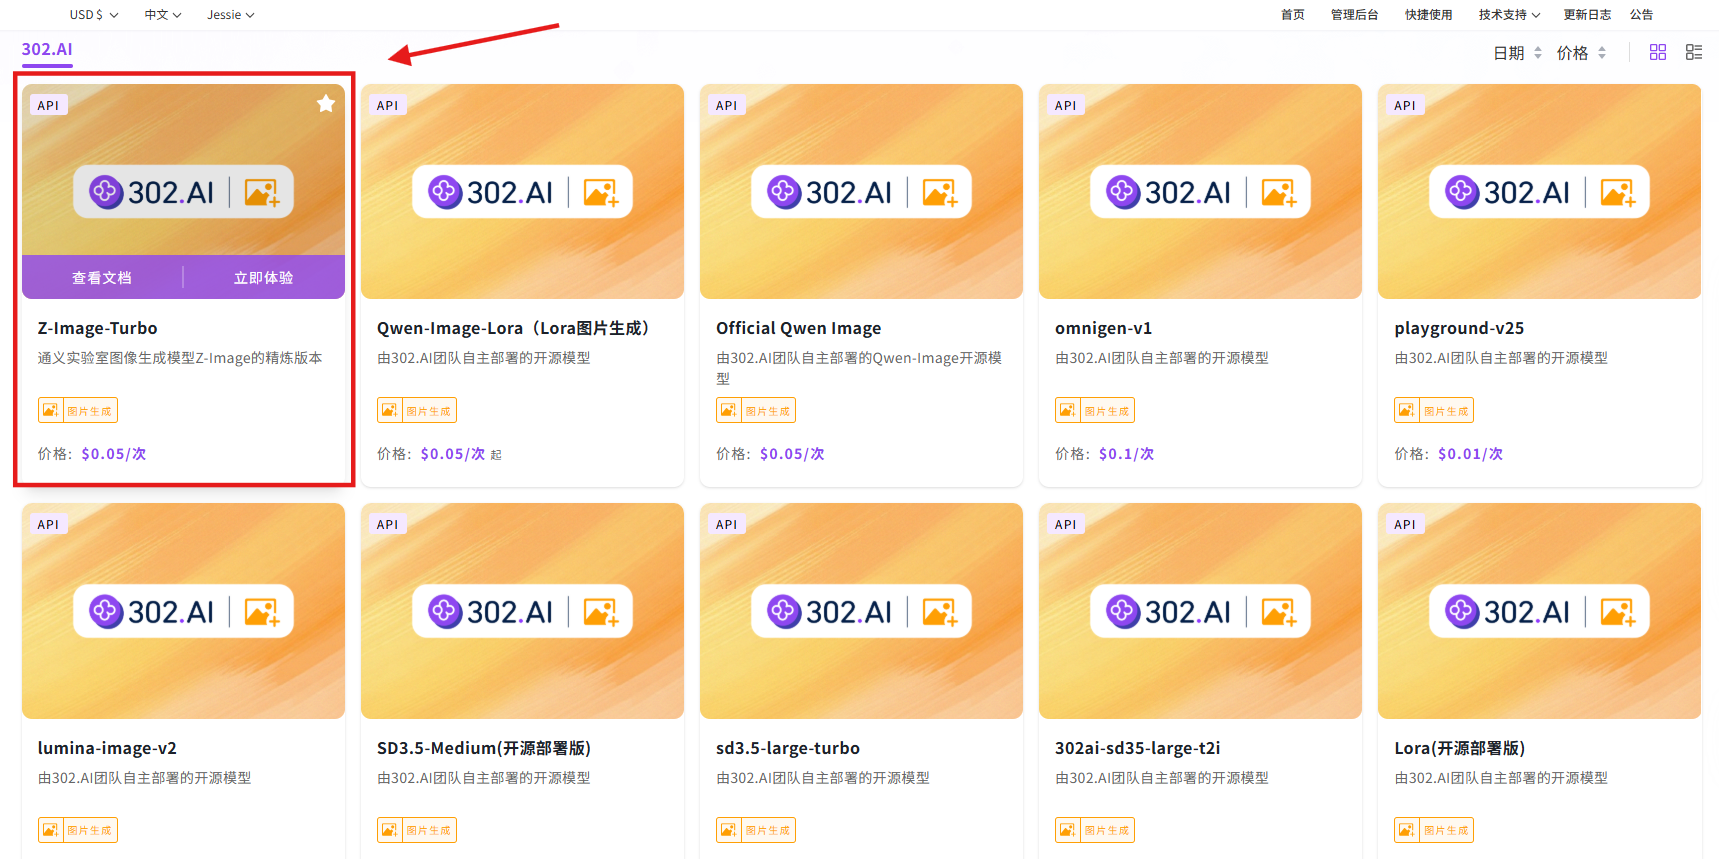
Task: Click image-generation logo icon on playground-v25 thumbnail
Action: pos(1618,192)
